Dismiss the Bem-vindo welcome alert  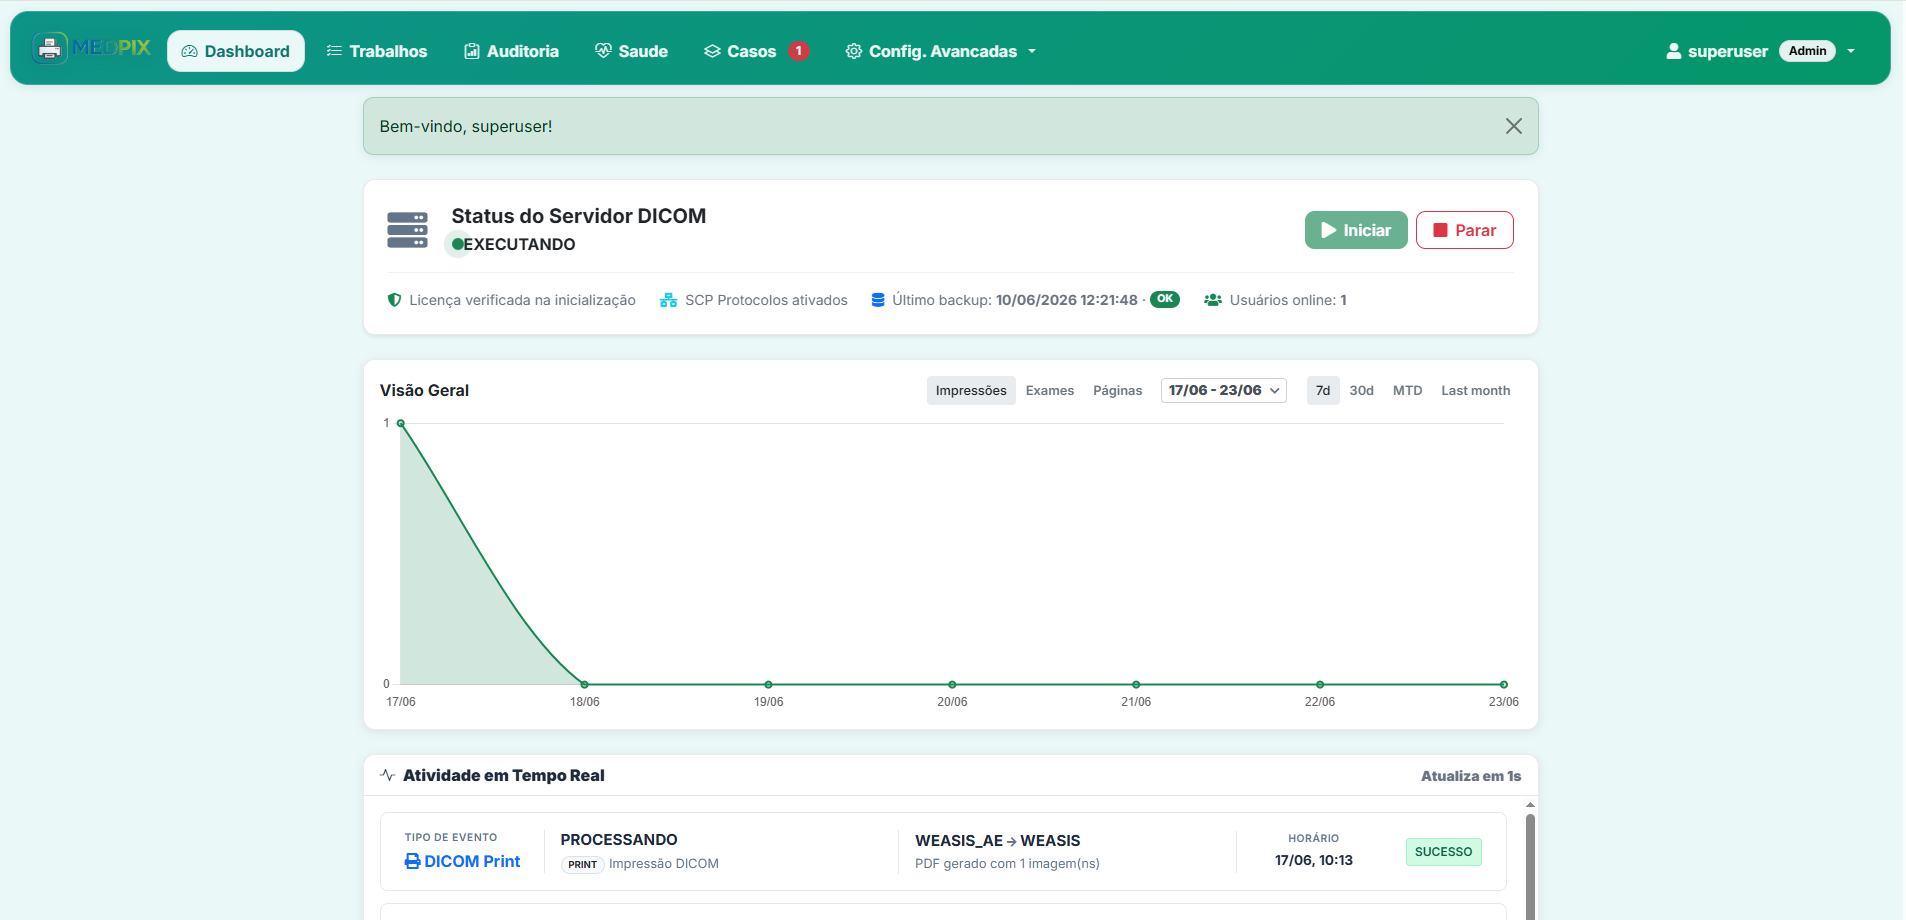[1513, 126]
